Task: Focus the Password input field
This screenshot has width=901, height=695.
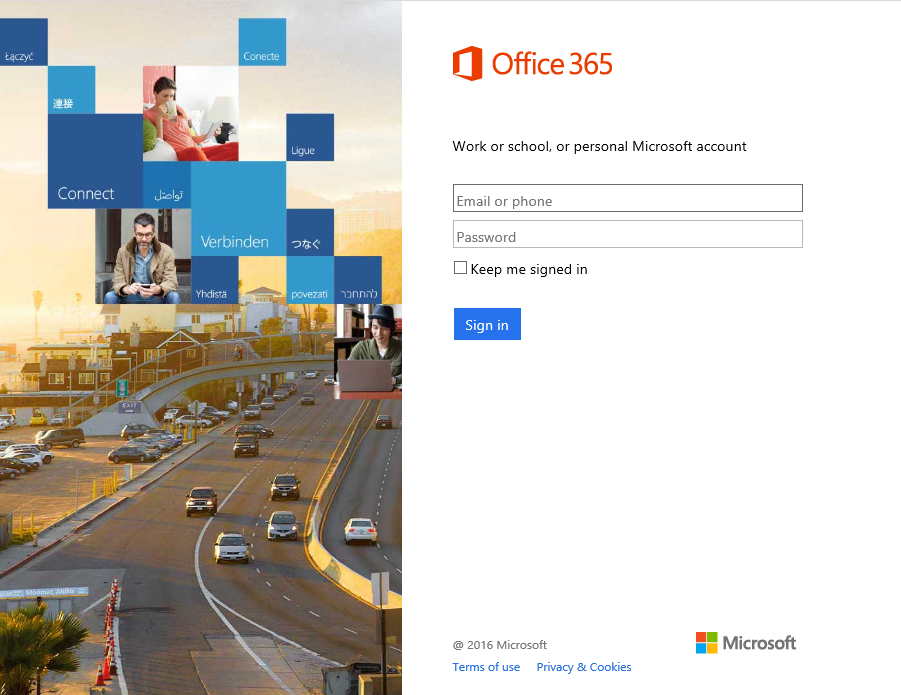Action: (627, 234)
